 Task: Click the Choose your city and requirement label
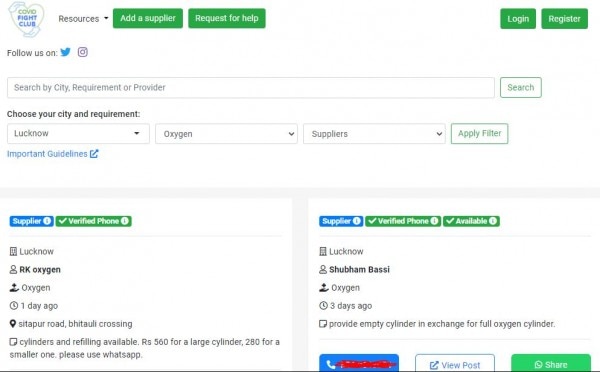click(73, 114)
